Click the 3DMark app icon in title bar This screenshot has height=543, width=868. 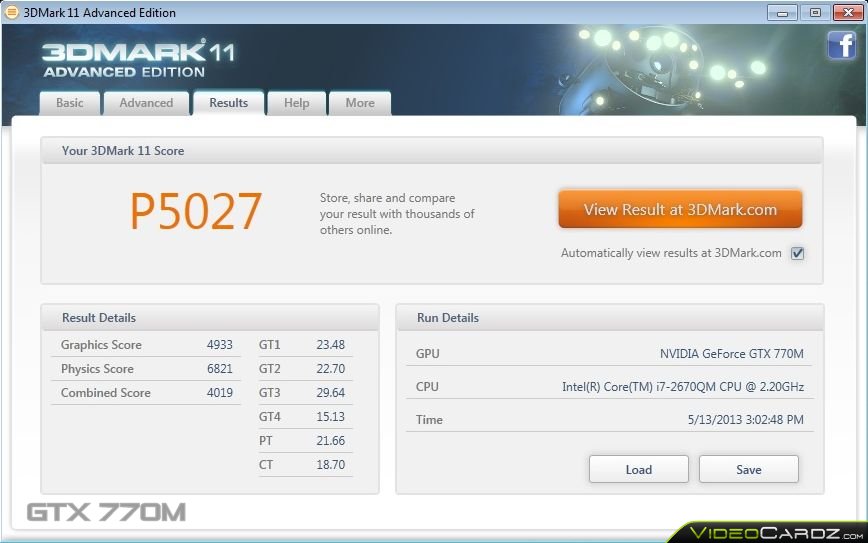pyautogui.click(x=12, y=12)
